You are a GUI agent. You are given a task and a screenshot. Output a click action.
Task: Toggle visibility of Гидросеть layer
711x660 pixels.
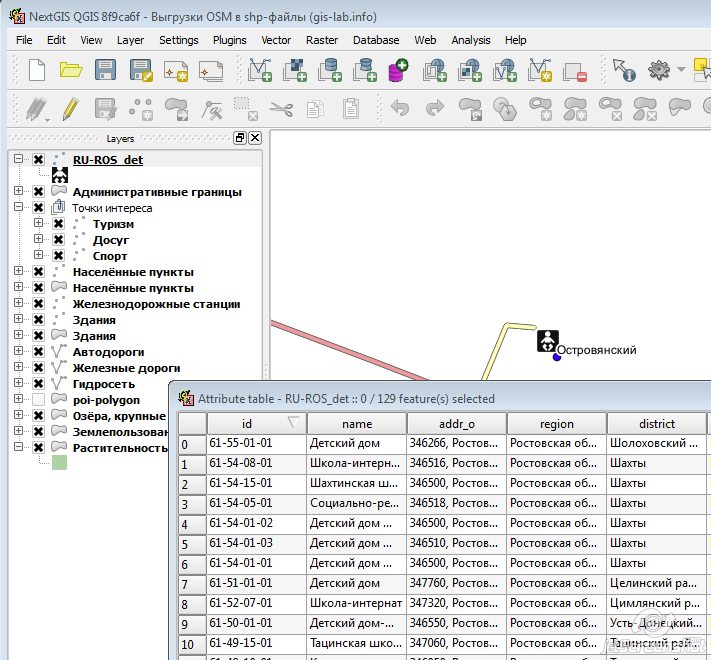(x=39, y=383)
